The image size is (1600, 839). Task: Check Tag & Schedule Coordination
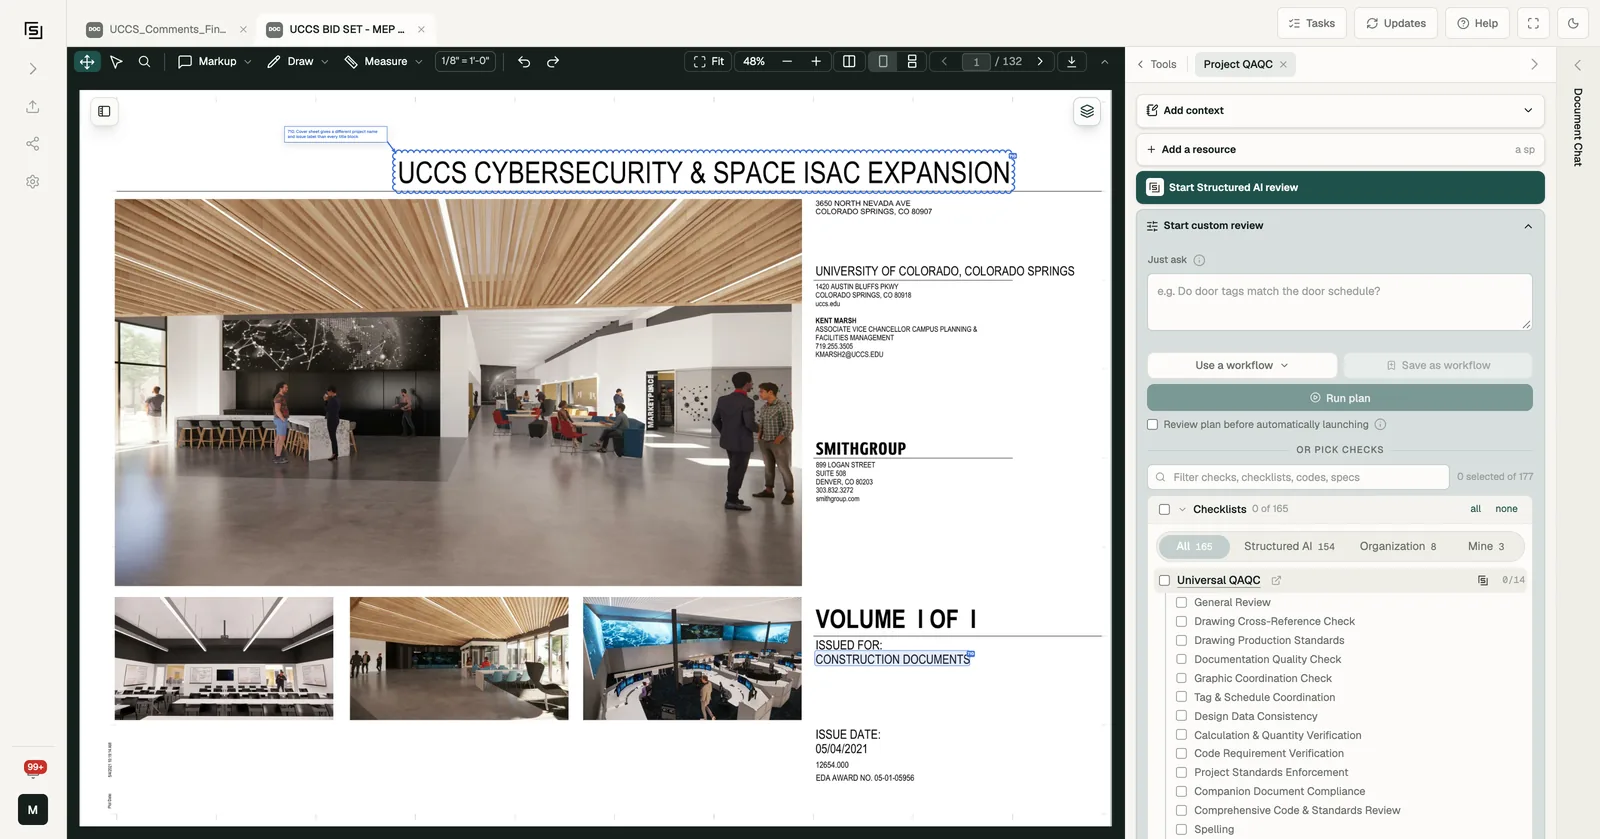click(x=1181, y=697)
